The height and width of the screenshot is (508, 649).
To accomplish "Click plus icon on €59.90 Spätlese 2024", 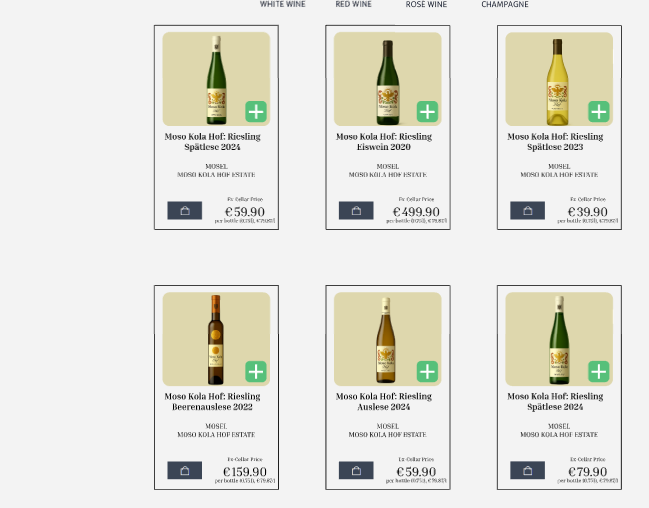I will click(x=256, y=112).
